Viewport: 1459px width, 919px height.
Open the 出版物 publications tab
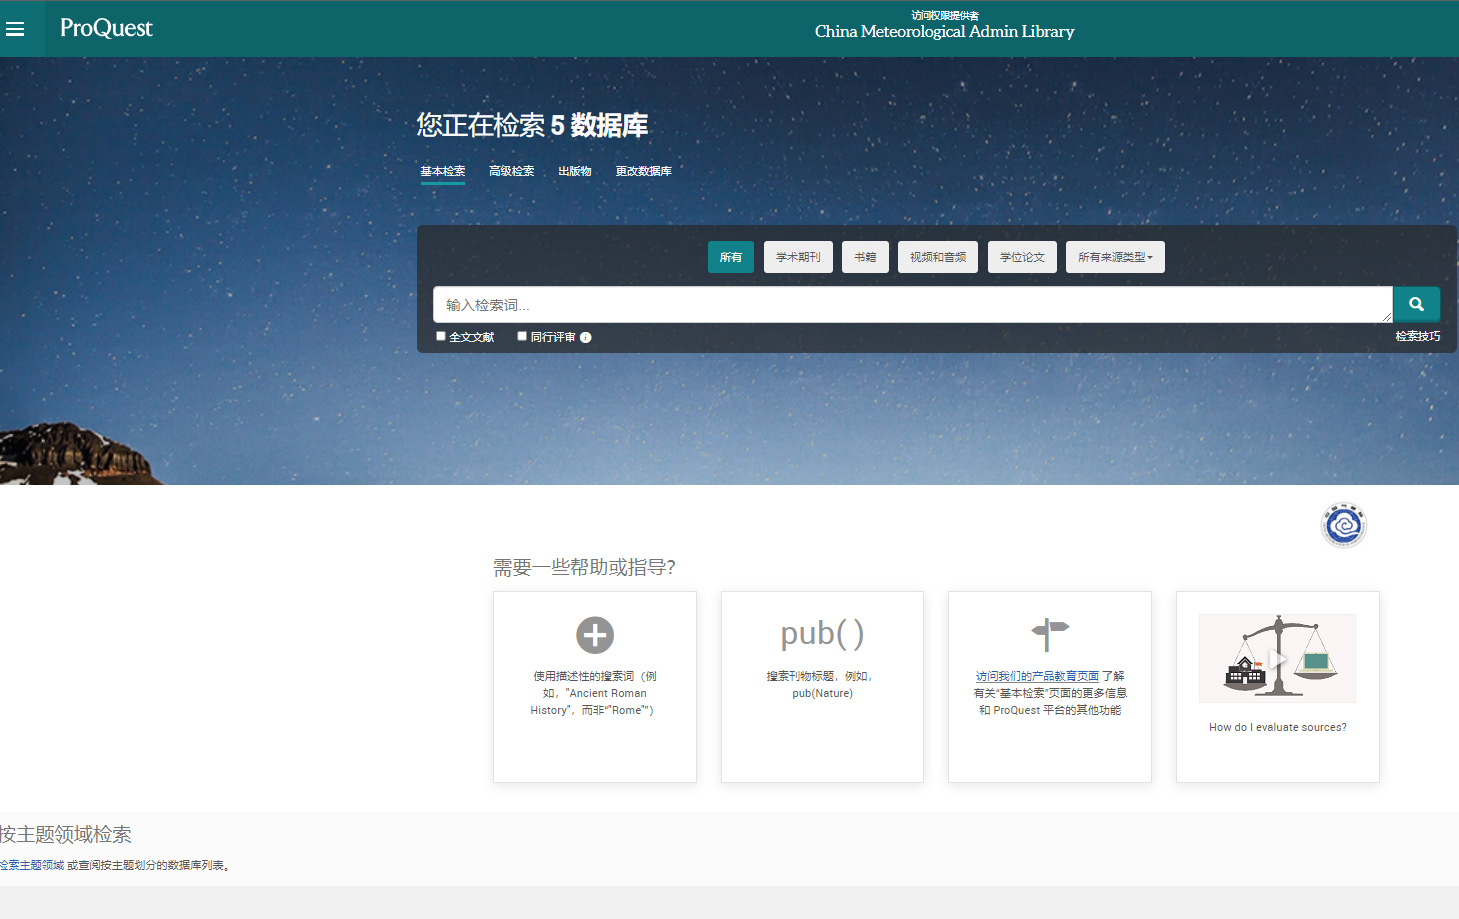574,171
